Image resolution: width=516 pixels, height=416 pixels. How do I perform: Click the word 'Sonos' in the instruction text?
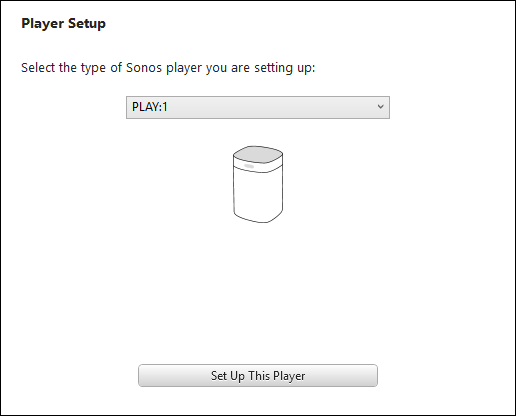144,68
